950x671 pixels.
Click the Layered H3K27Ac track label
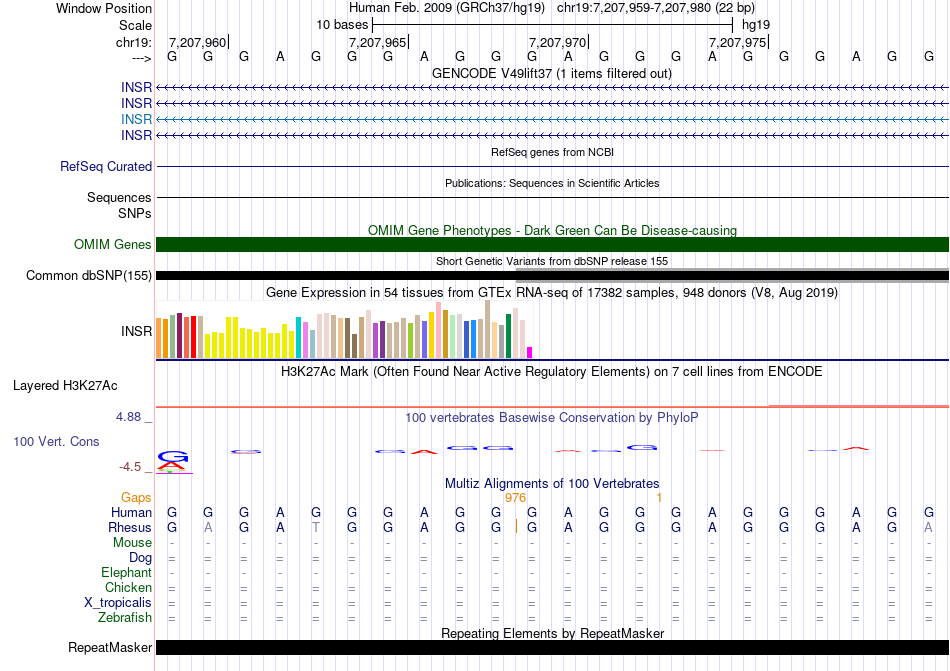pos(65,385)
